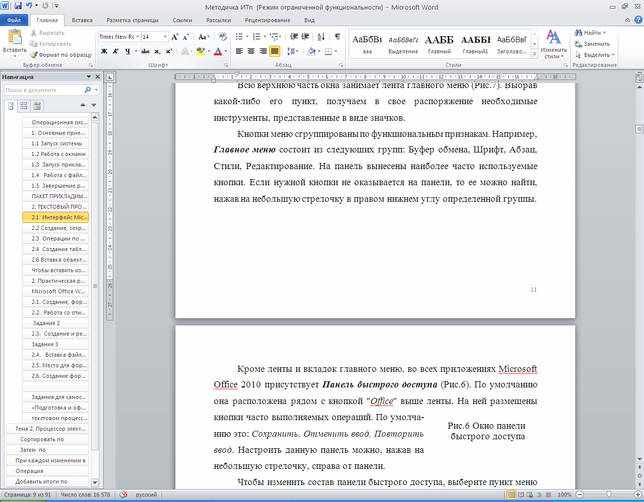
Task: Toggle superscript formatting
Action: [x=169, y=52]
